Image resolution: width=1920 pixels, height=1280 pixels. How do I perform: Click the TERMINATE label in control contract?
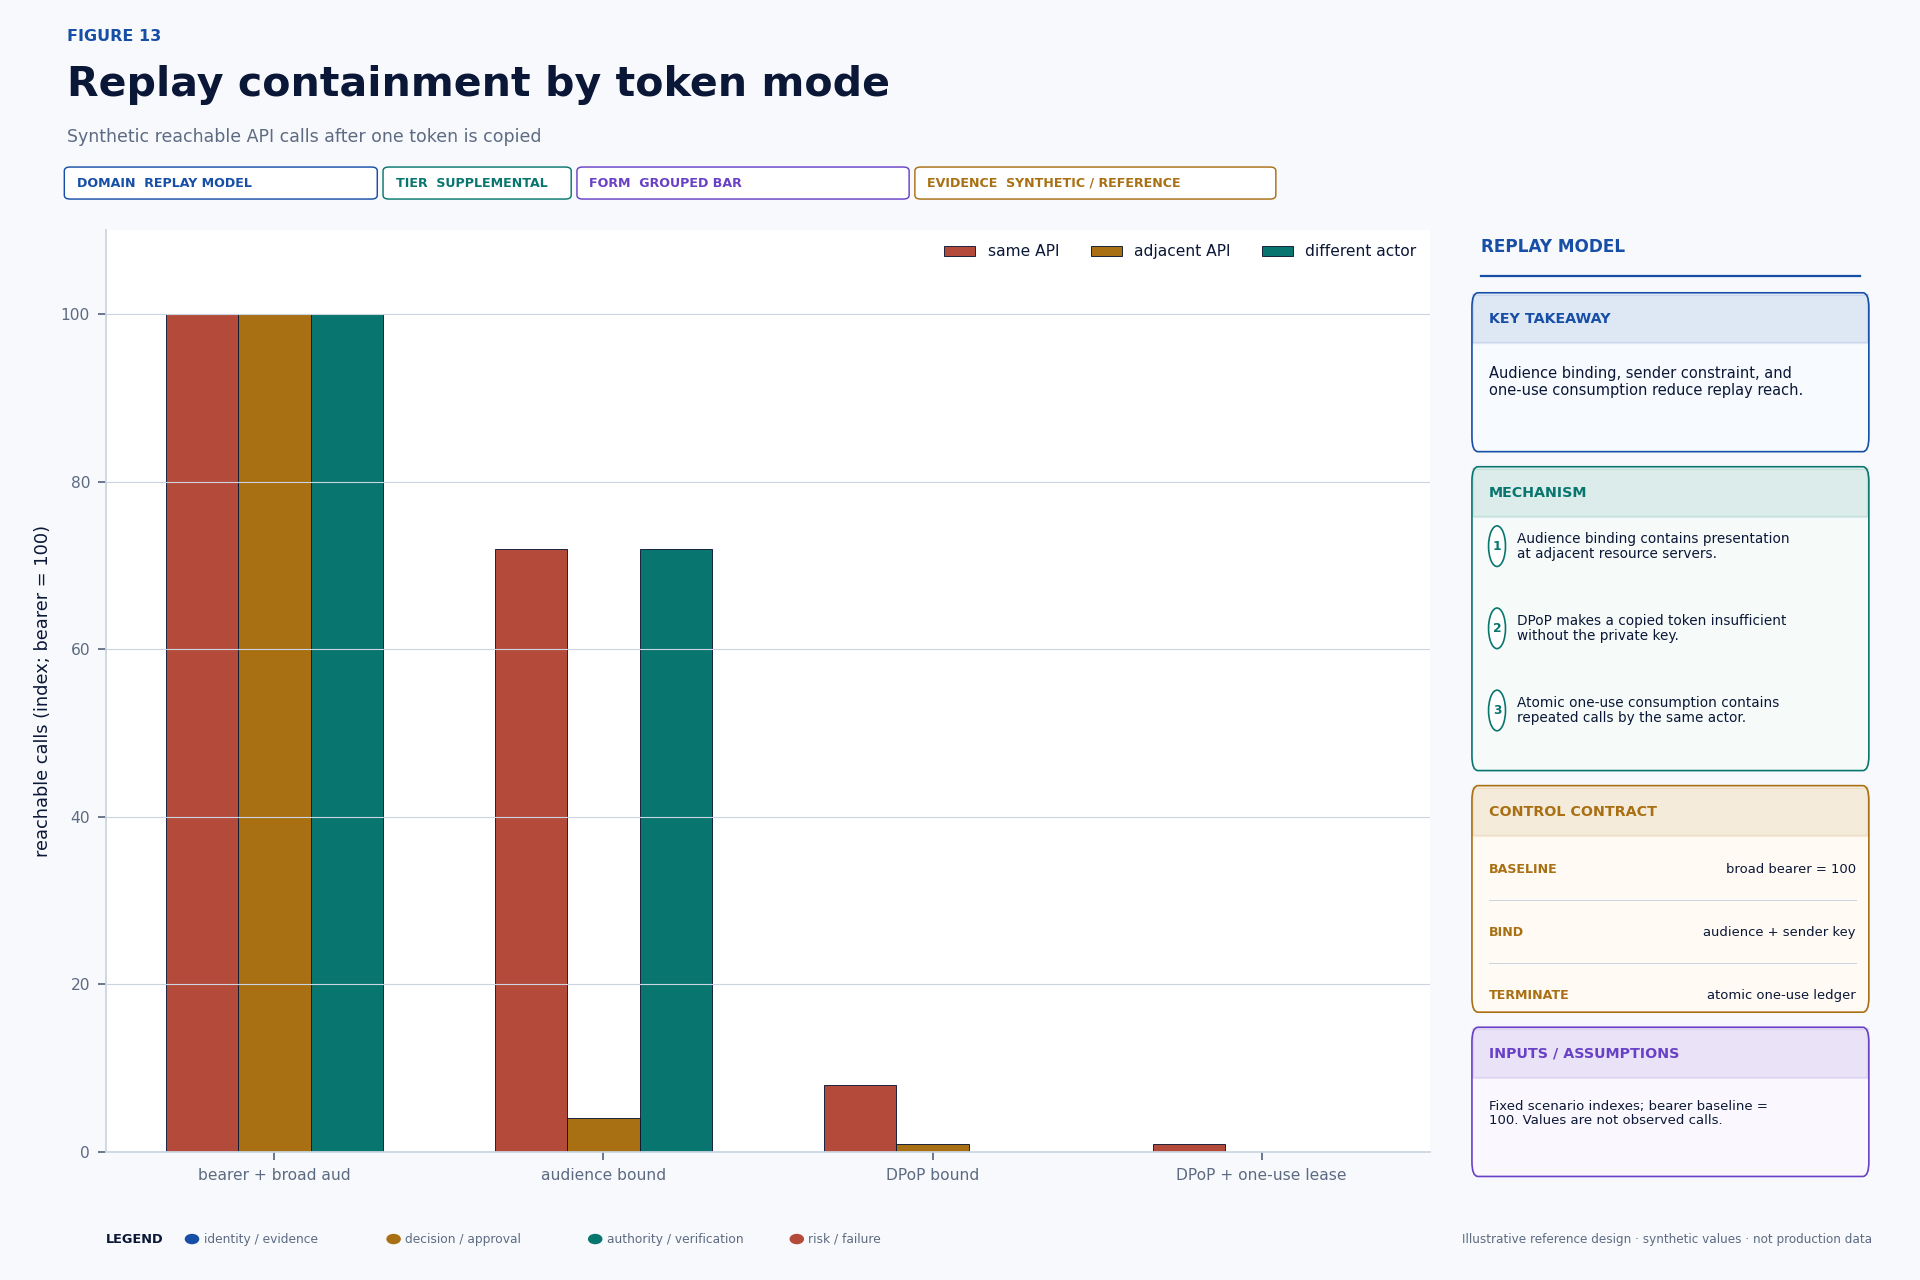1529,995
